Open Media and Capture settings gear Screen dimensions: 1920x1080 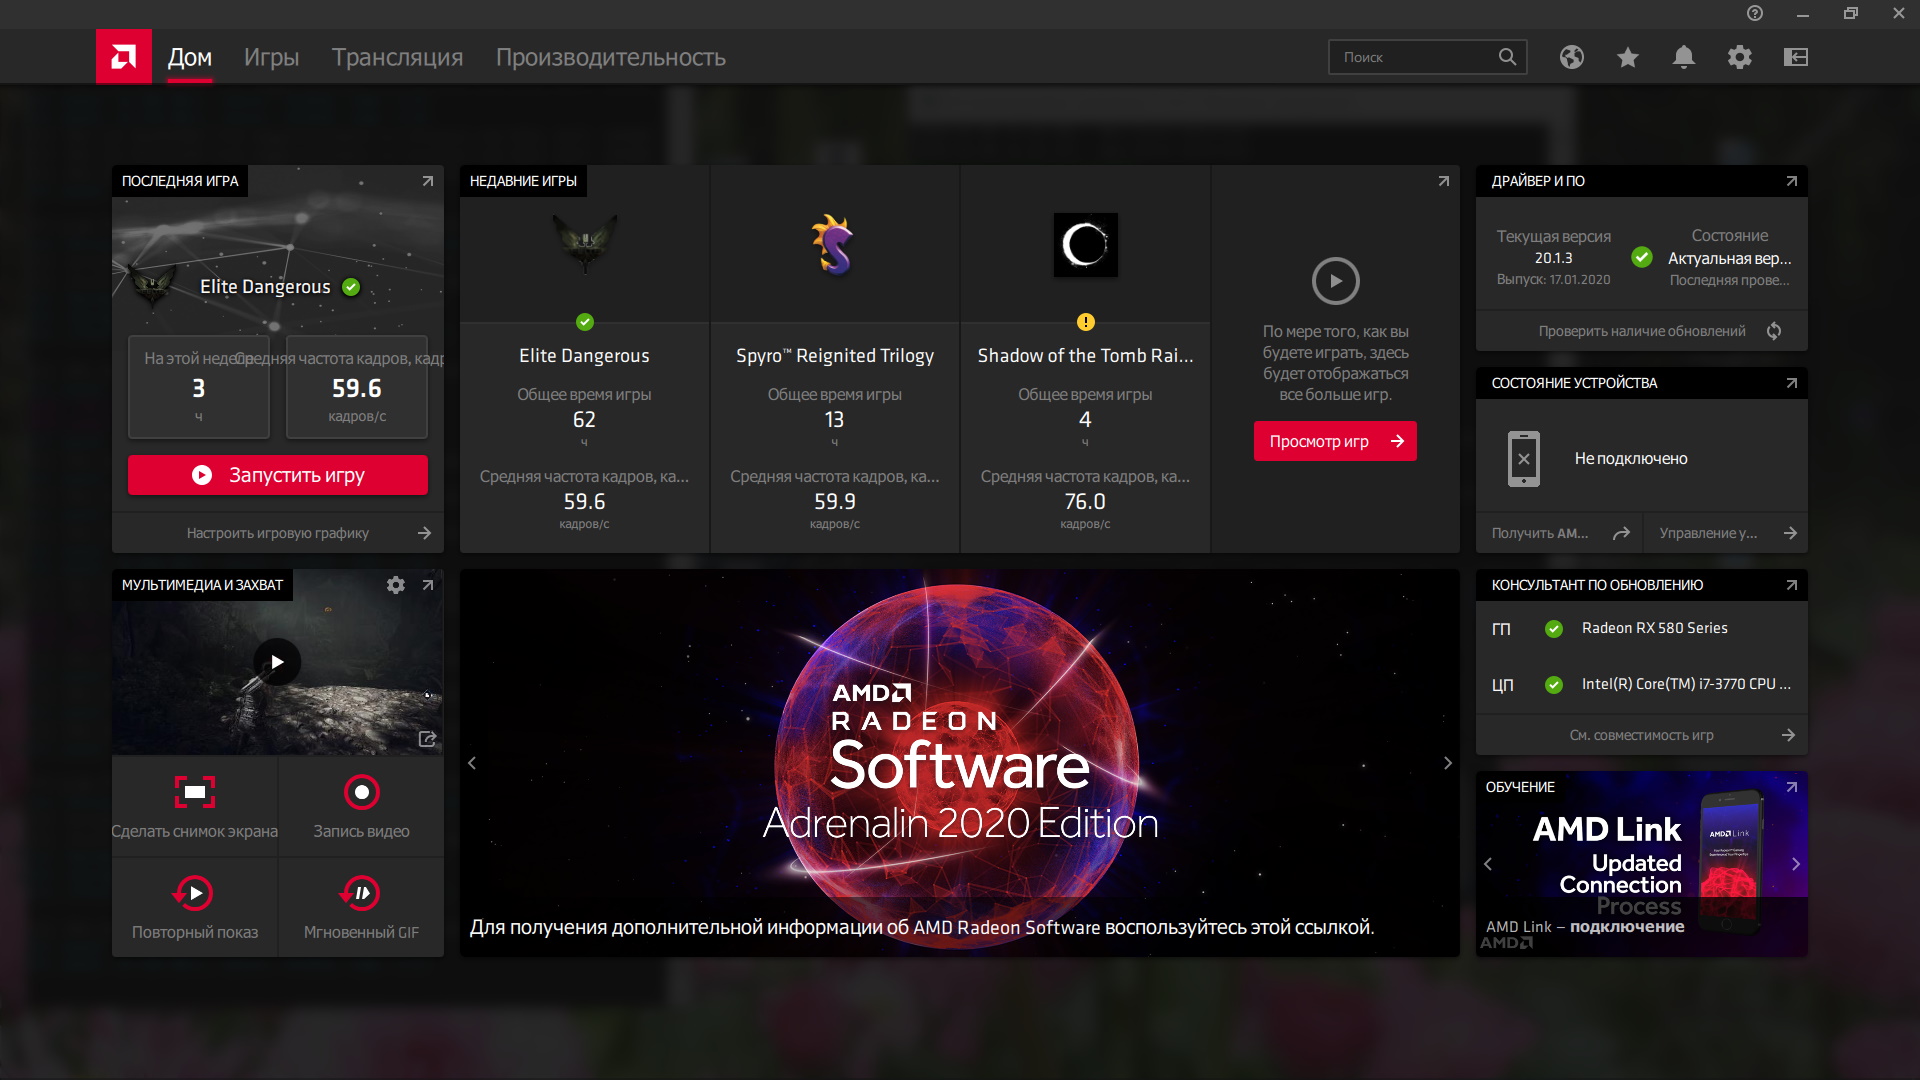click(396, 585)
